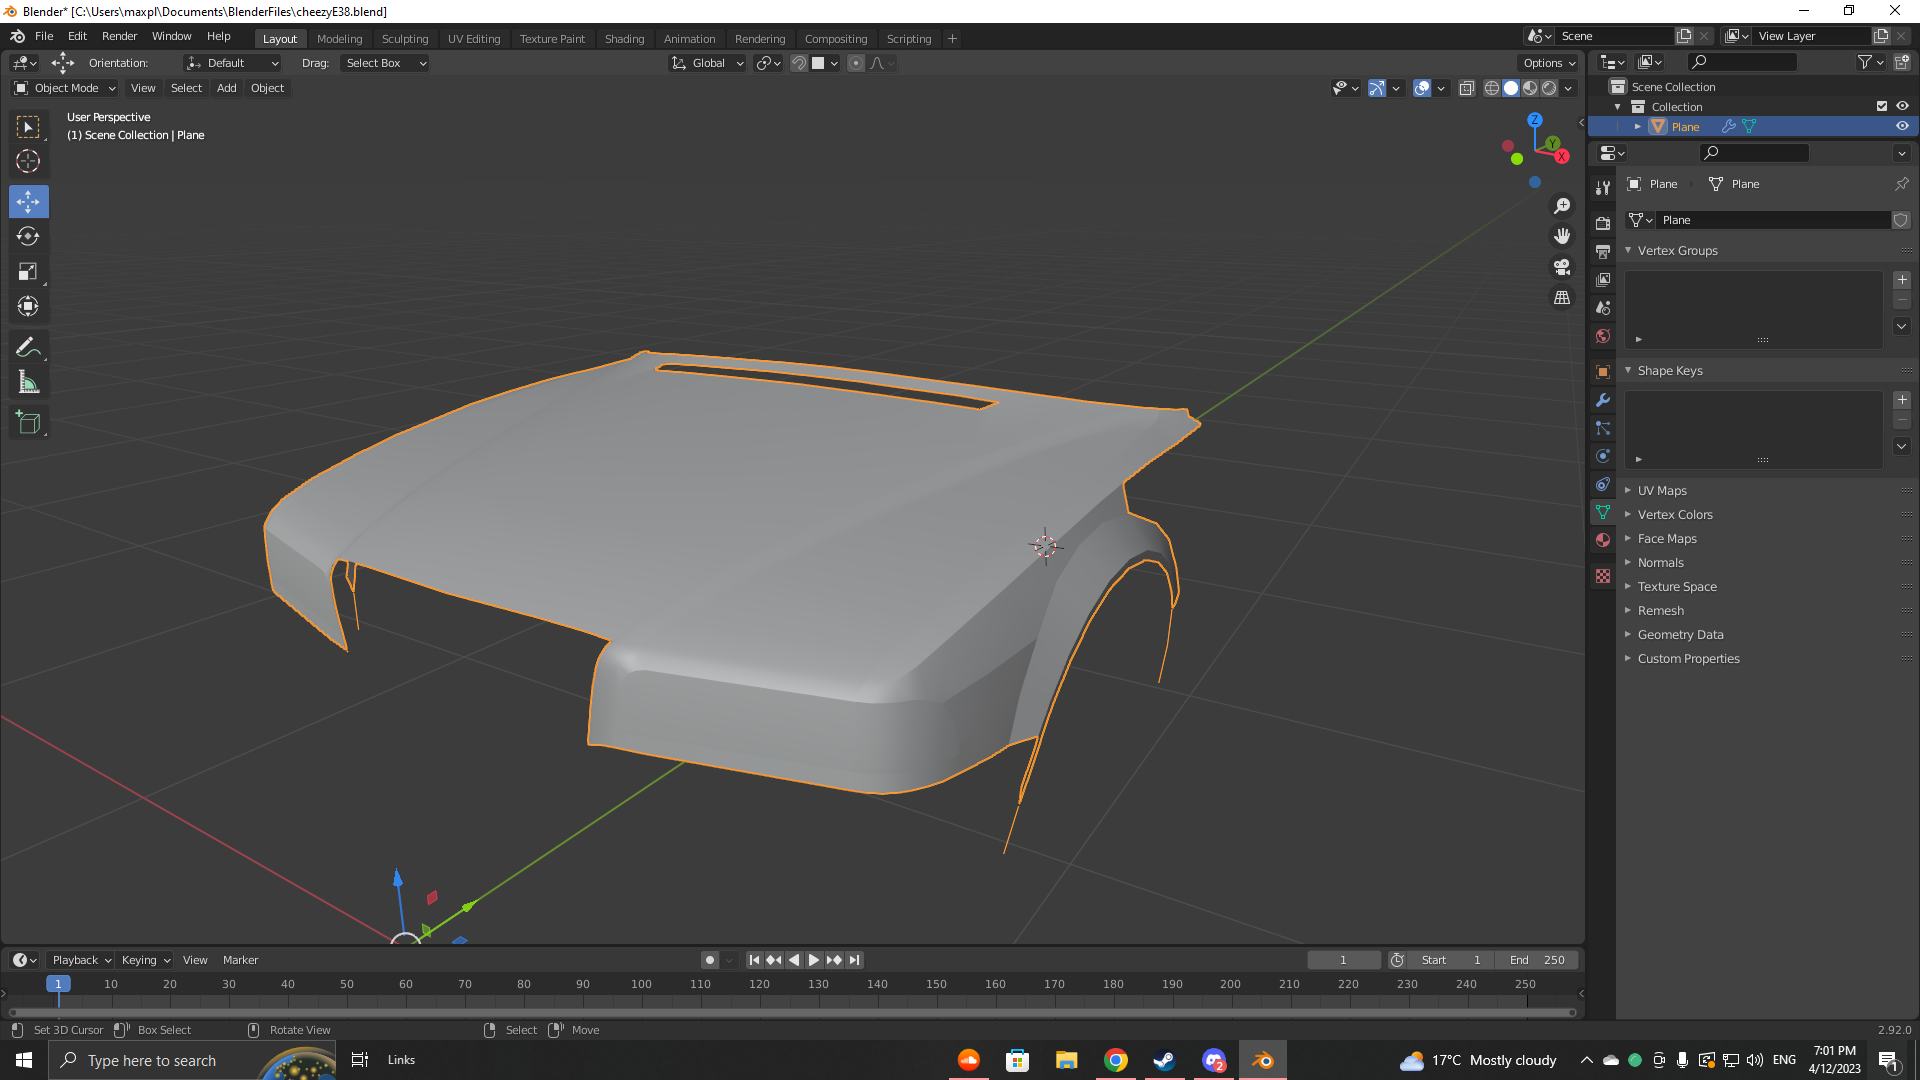Open the Render menu
The height and width of the screenshot is (1080, 1920).
(119, 36)
